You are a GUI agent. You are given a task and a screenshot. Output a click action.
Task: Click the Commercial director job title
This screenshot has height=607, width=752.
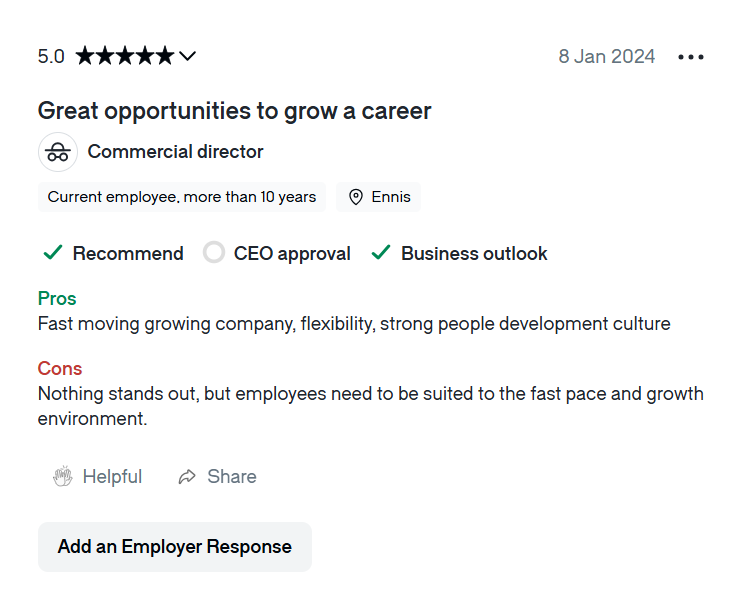click(x=175, y=152)
